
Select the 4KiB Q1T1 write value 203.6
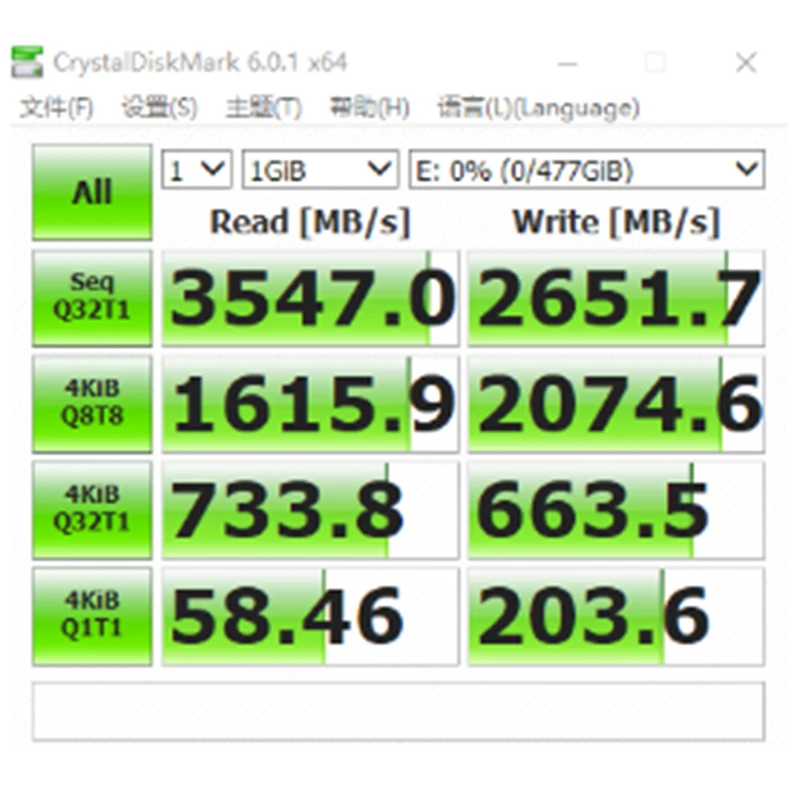pos(616,616)
